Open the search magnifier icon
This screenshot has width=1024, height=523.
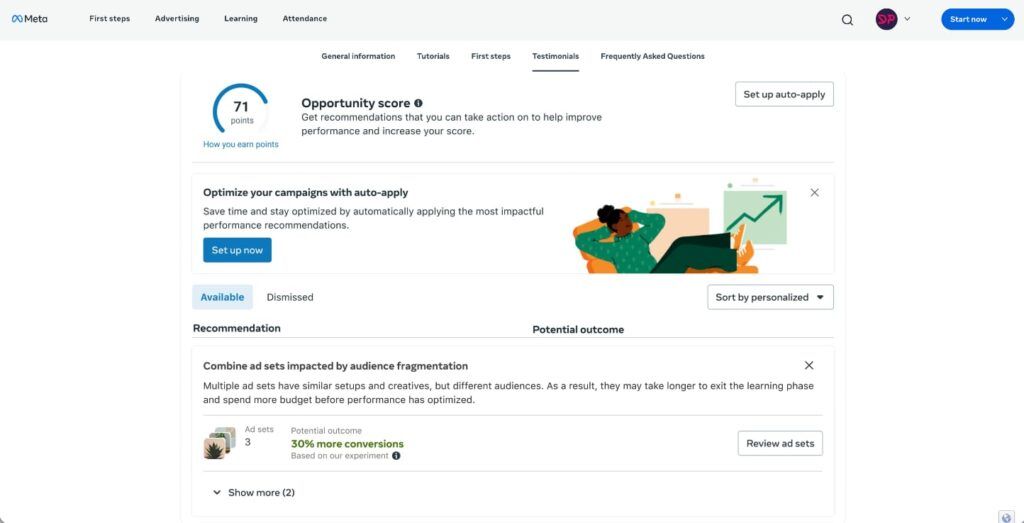(847, 19)
